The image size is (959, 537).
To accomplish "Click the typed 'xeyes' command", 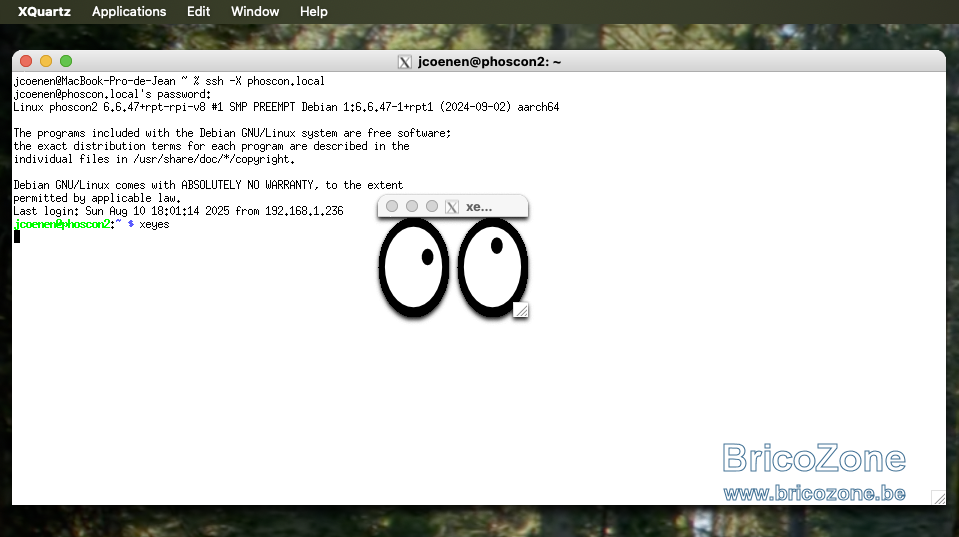I will pos(154,224).
